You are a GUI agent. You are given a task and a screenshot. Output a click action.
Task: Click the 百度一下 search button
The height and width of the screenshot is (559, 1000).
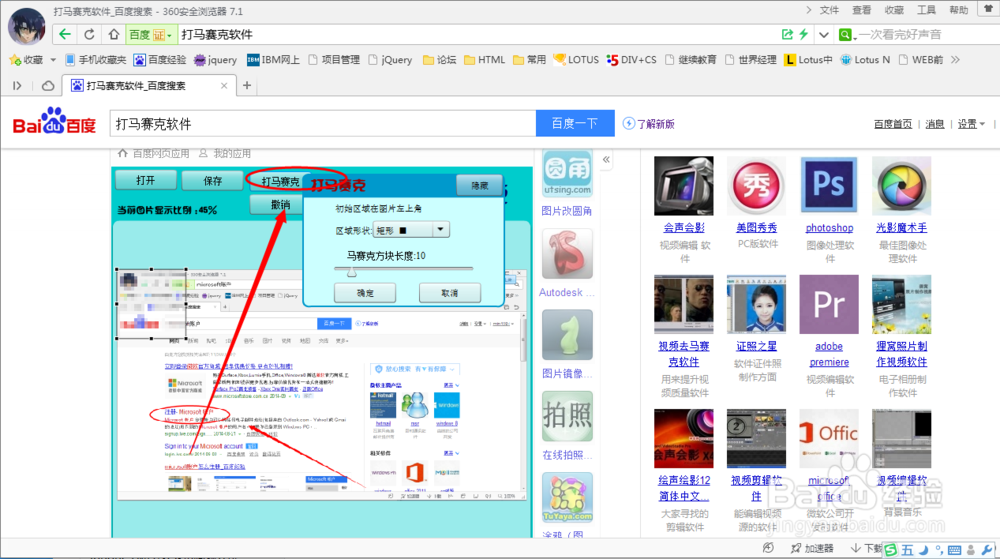coord(575,124)
